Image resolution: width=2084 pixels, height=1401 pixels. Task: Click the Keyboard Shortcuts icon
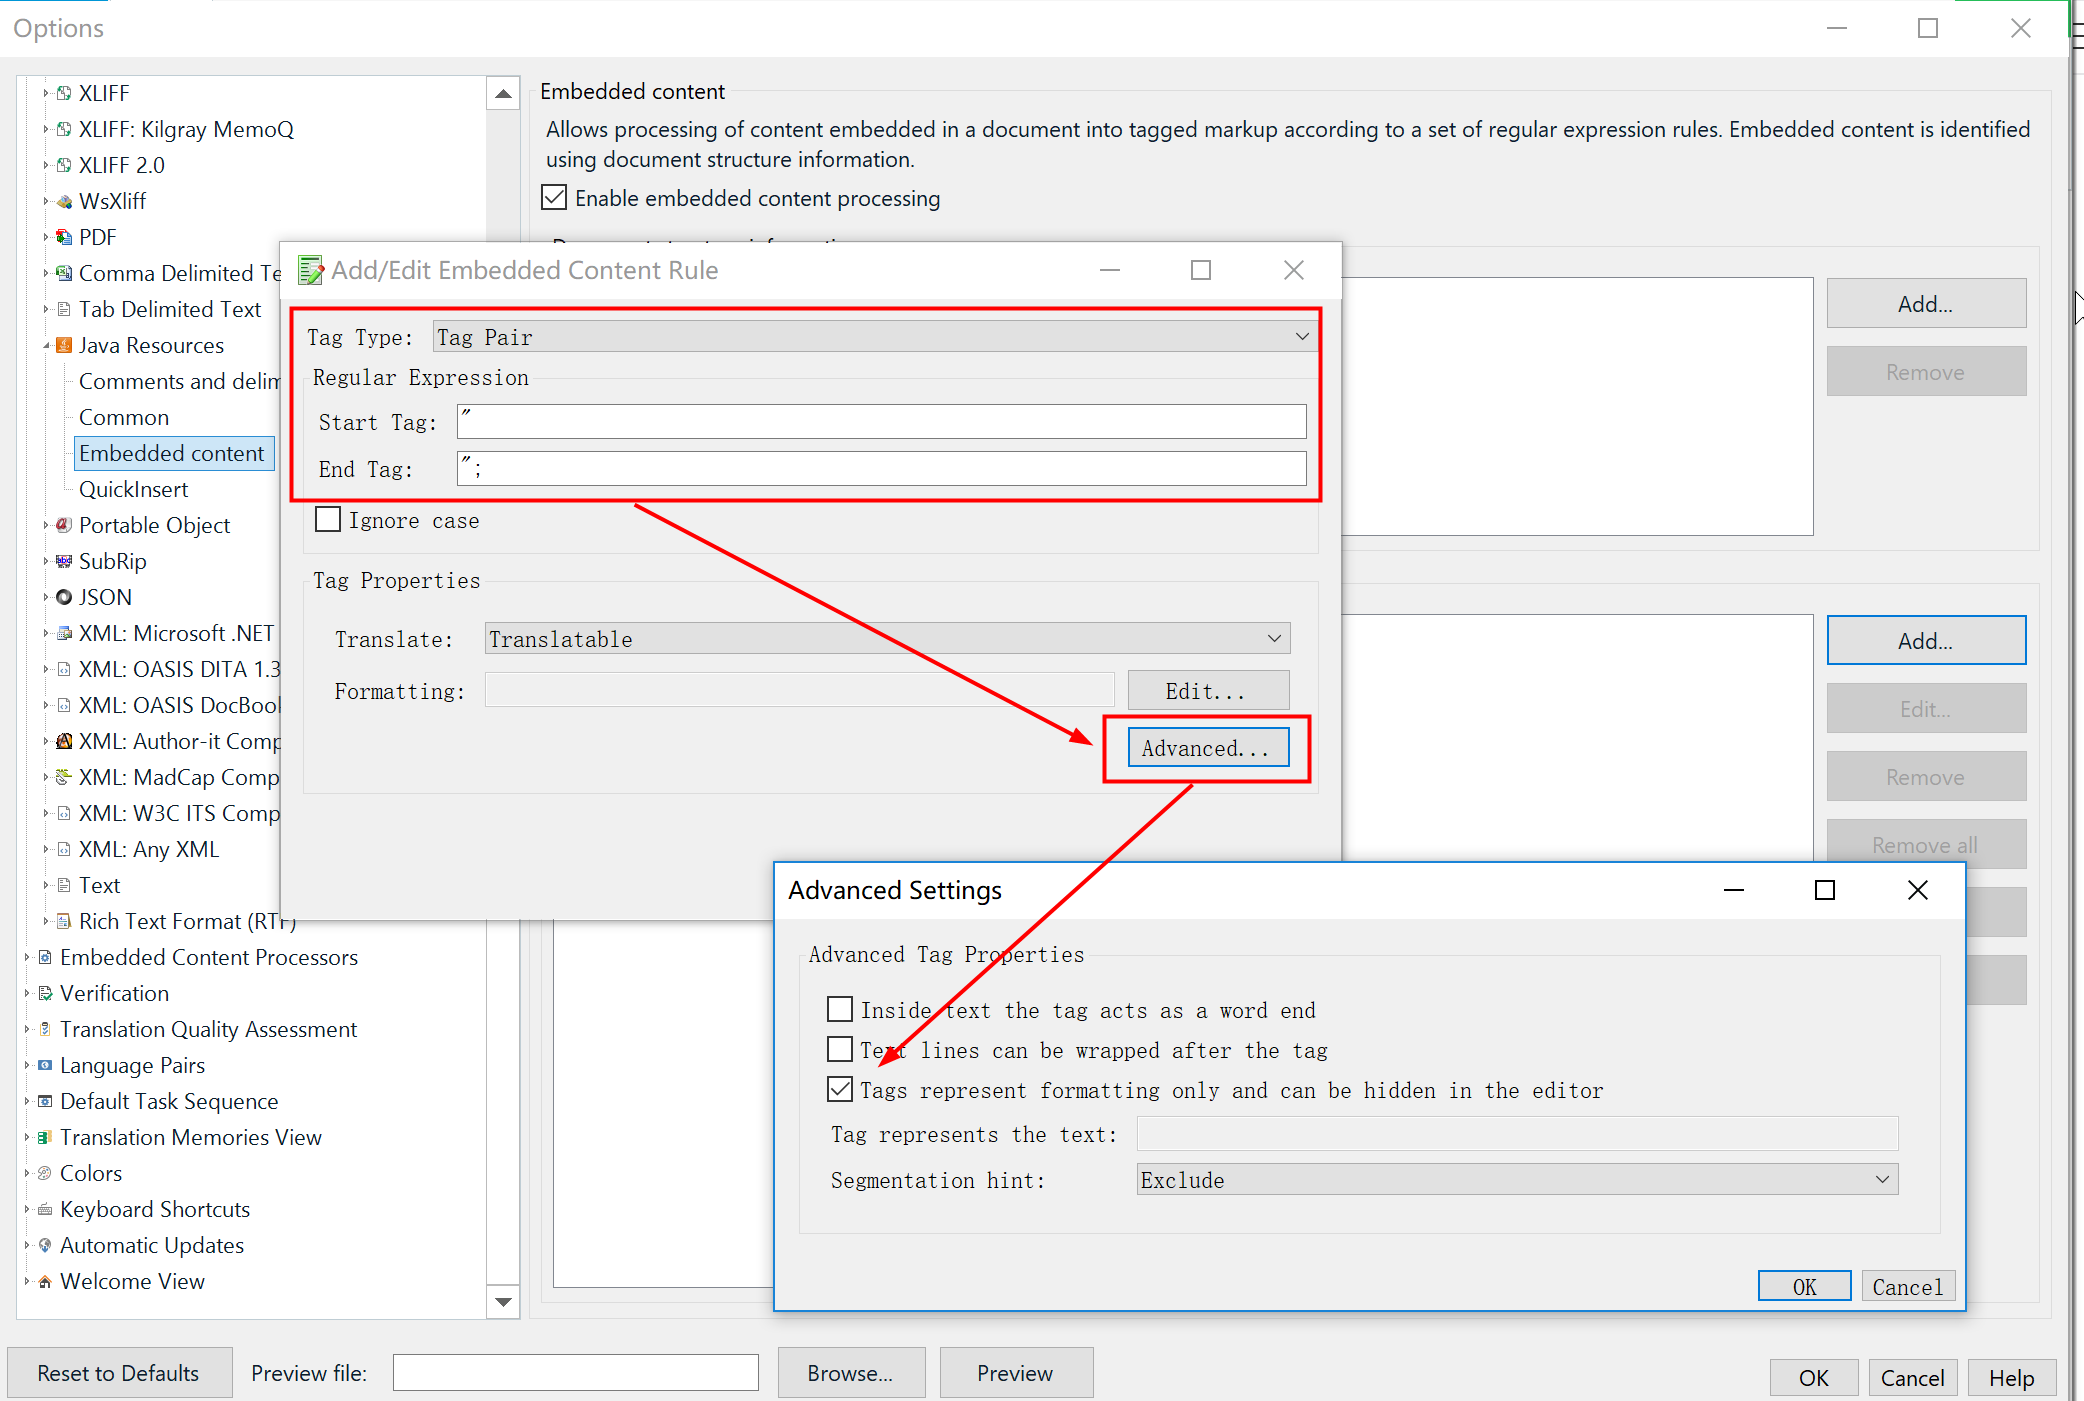(x=45, y=1209)
